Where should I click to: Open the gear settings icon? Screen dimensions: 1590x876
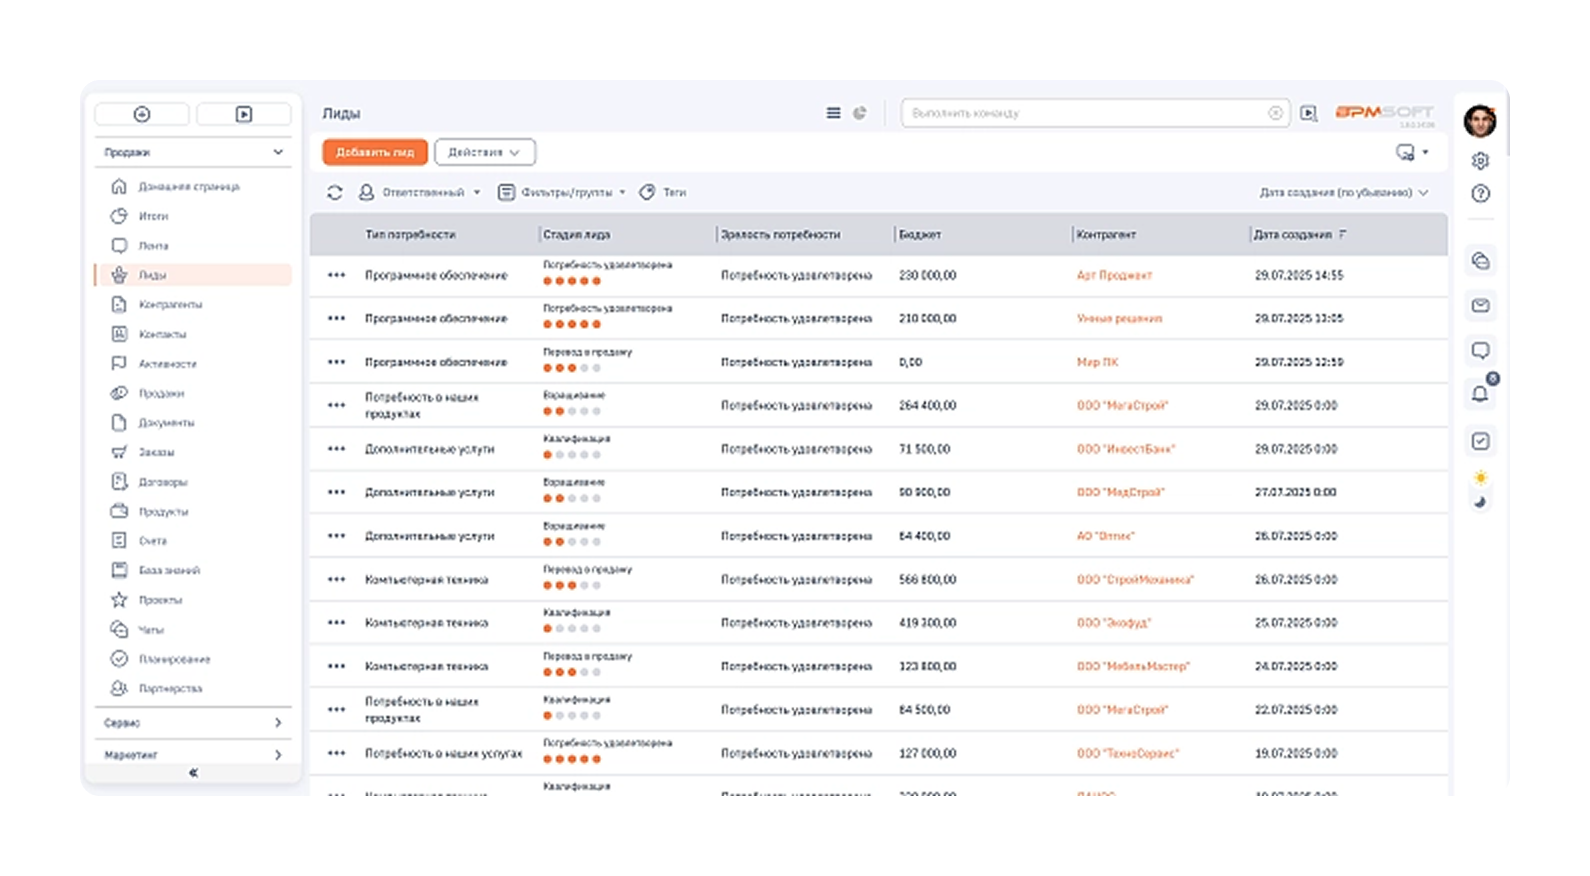coord(1480,160)
